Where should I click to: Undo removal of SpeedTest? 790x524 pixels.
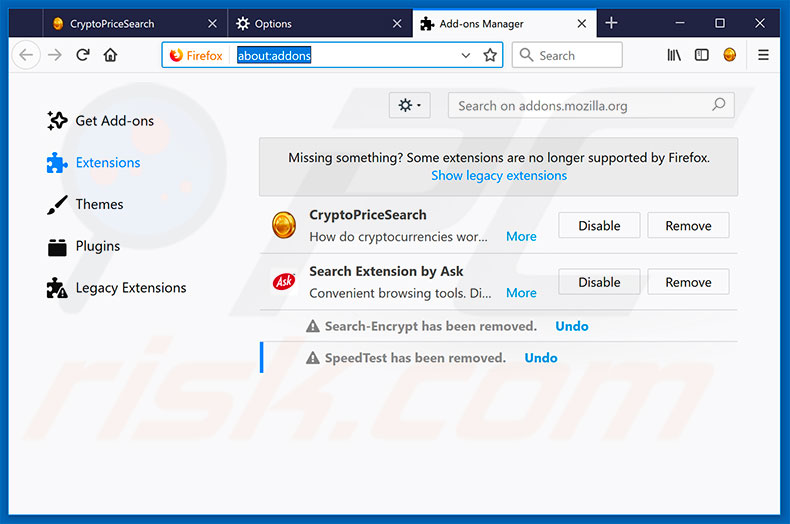(541, 358)
